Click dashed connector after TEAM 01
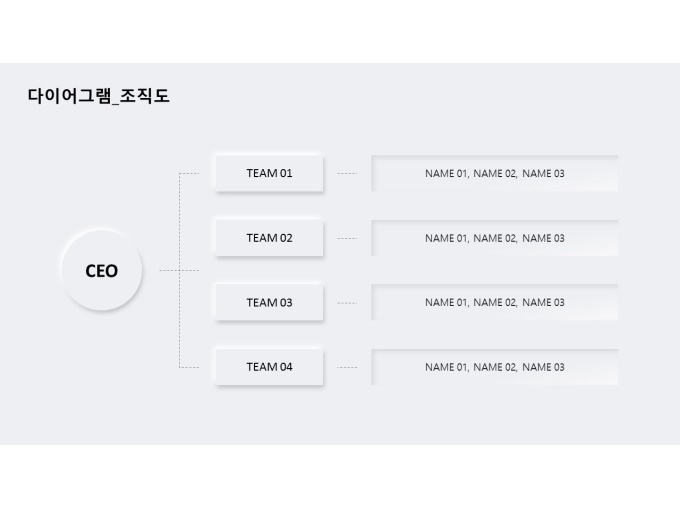The width and height of the screenshot is (680, 510). (347, 173)
